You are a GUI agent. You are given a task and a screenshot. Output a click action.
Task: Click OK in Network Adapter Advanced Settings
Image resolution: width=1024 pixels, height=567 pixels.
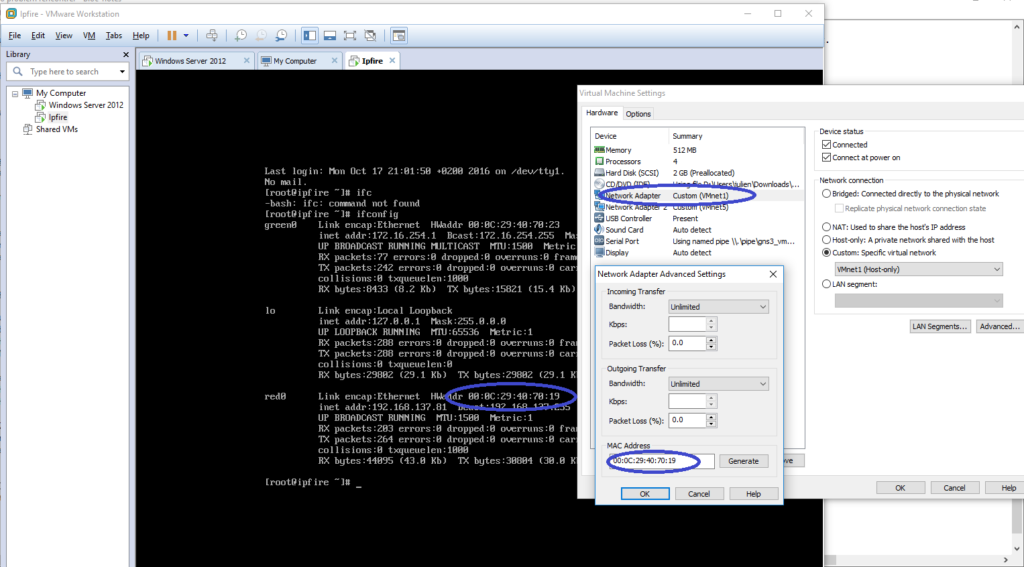pos(645,494)
